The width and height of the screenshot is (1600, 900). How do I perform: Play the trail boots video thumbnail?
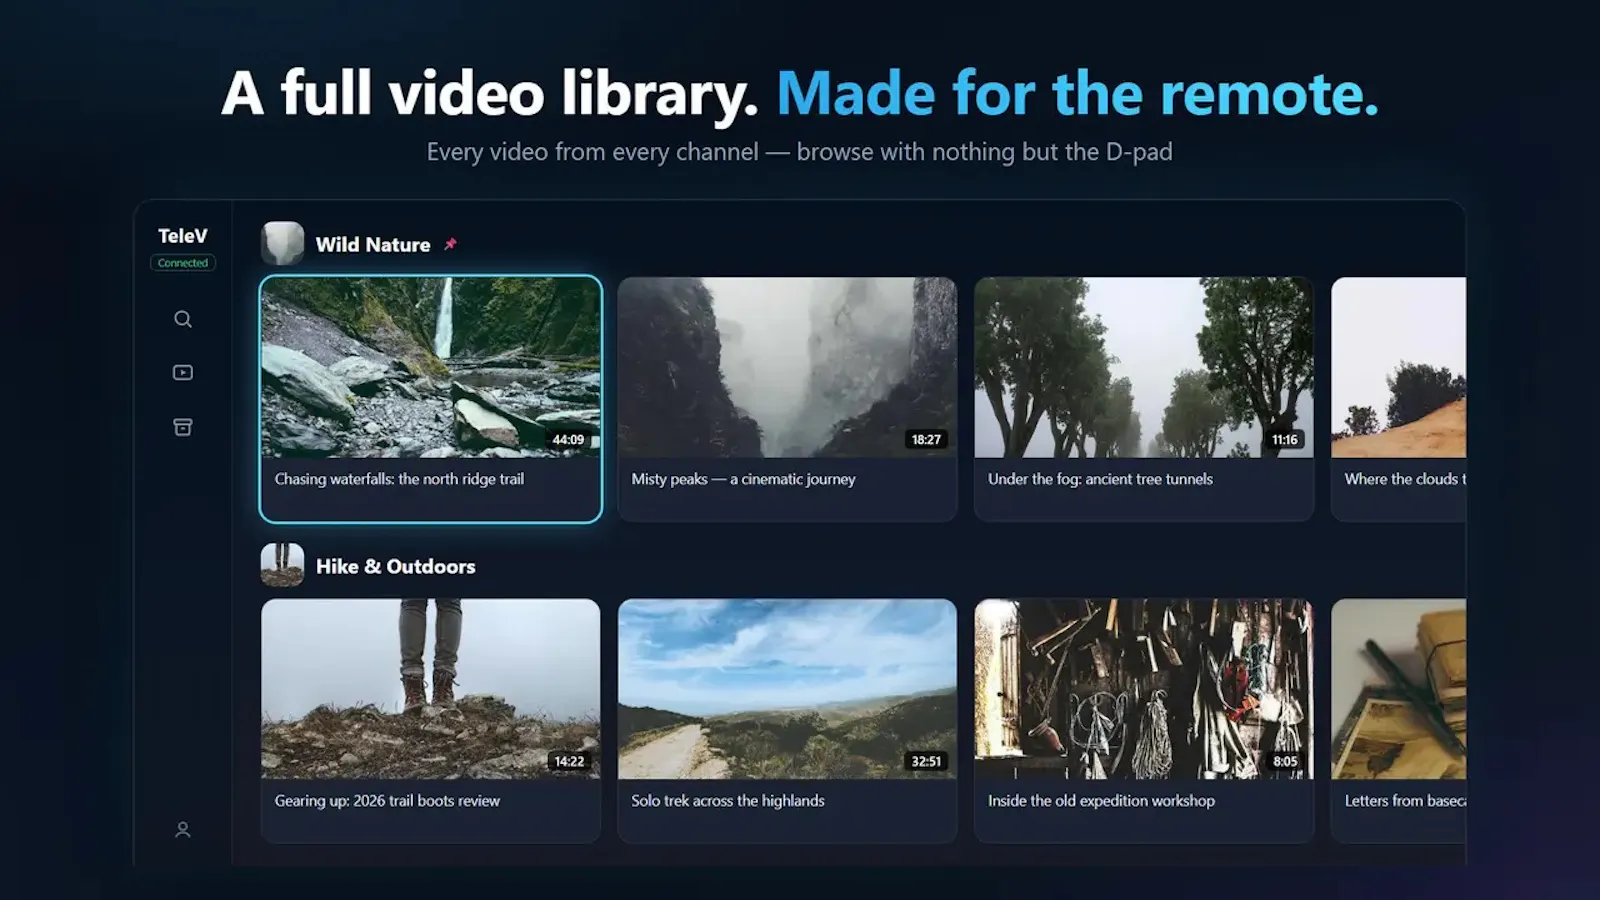pyautogui.click(x=431, y=689)
